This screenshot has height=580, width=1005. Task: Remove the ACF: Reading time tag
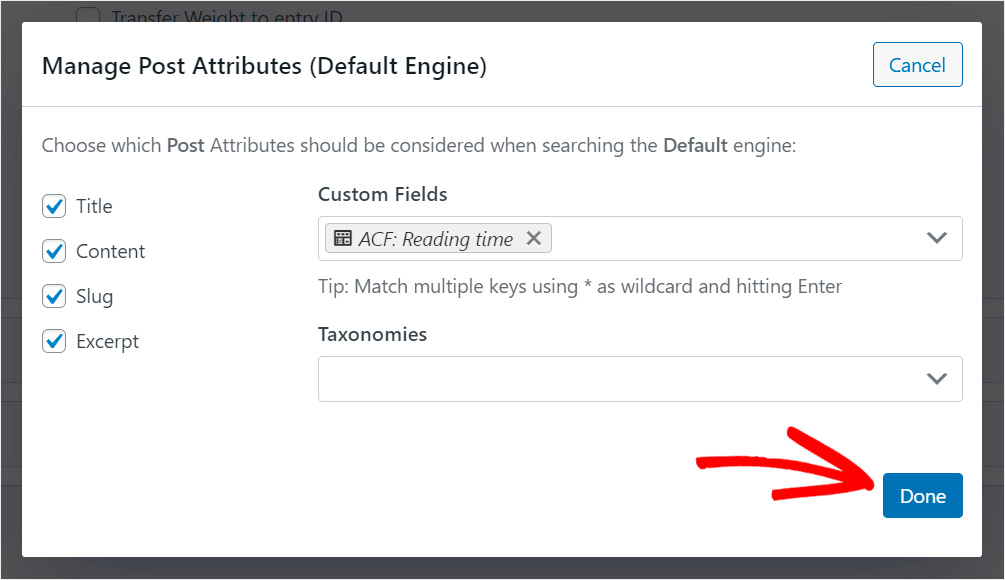(x=533, y=238)
